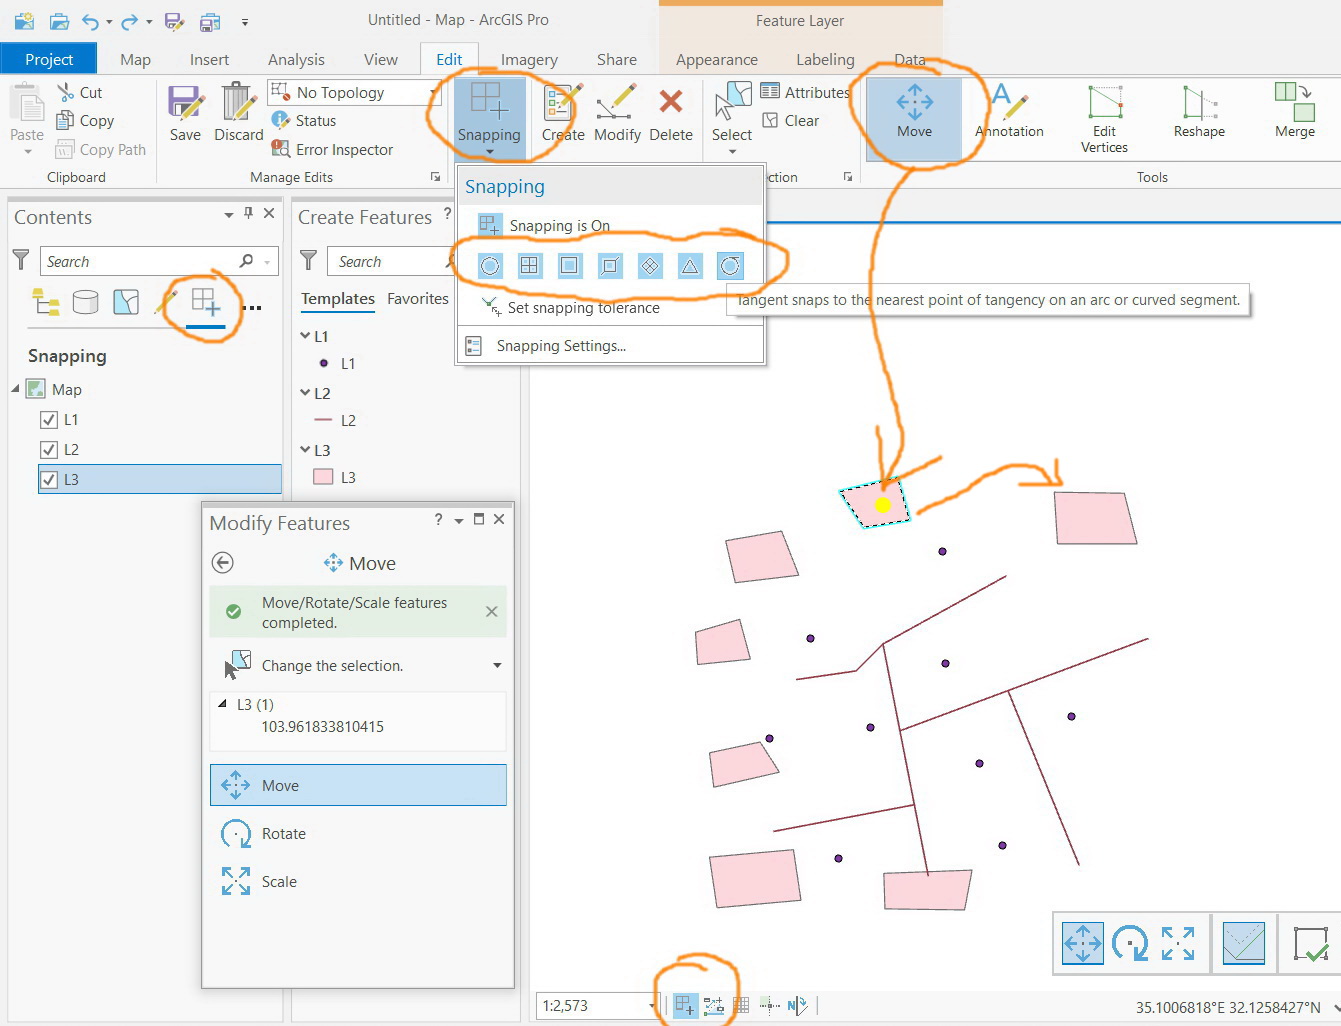Open the Error Inspector

(332, 149)
